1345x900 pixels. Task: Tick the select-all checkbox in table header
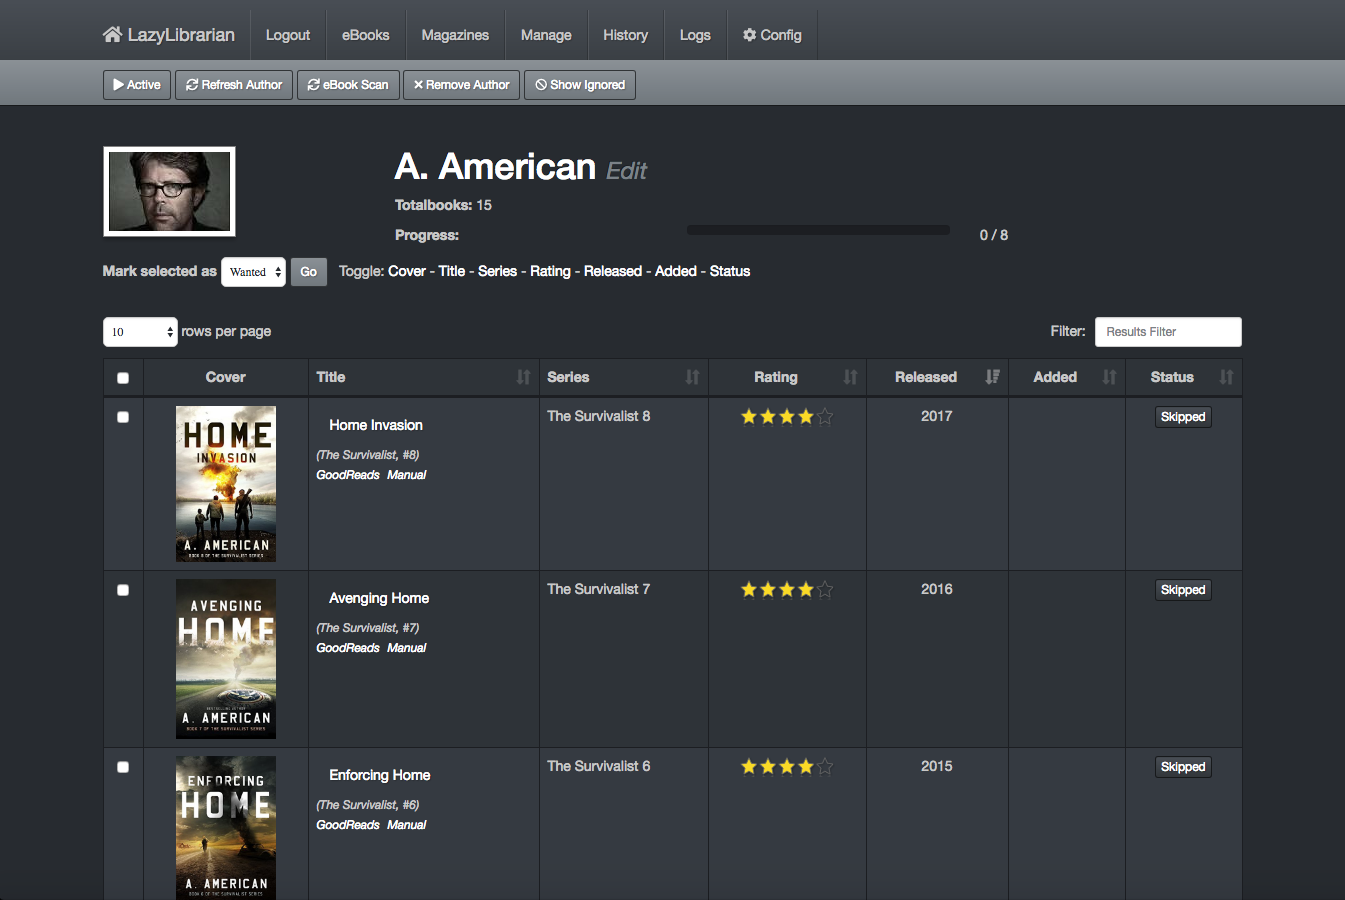[123, 378]
